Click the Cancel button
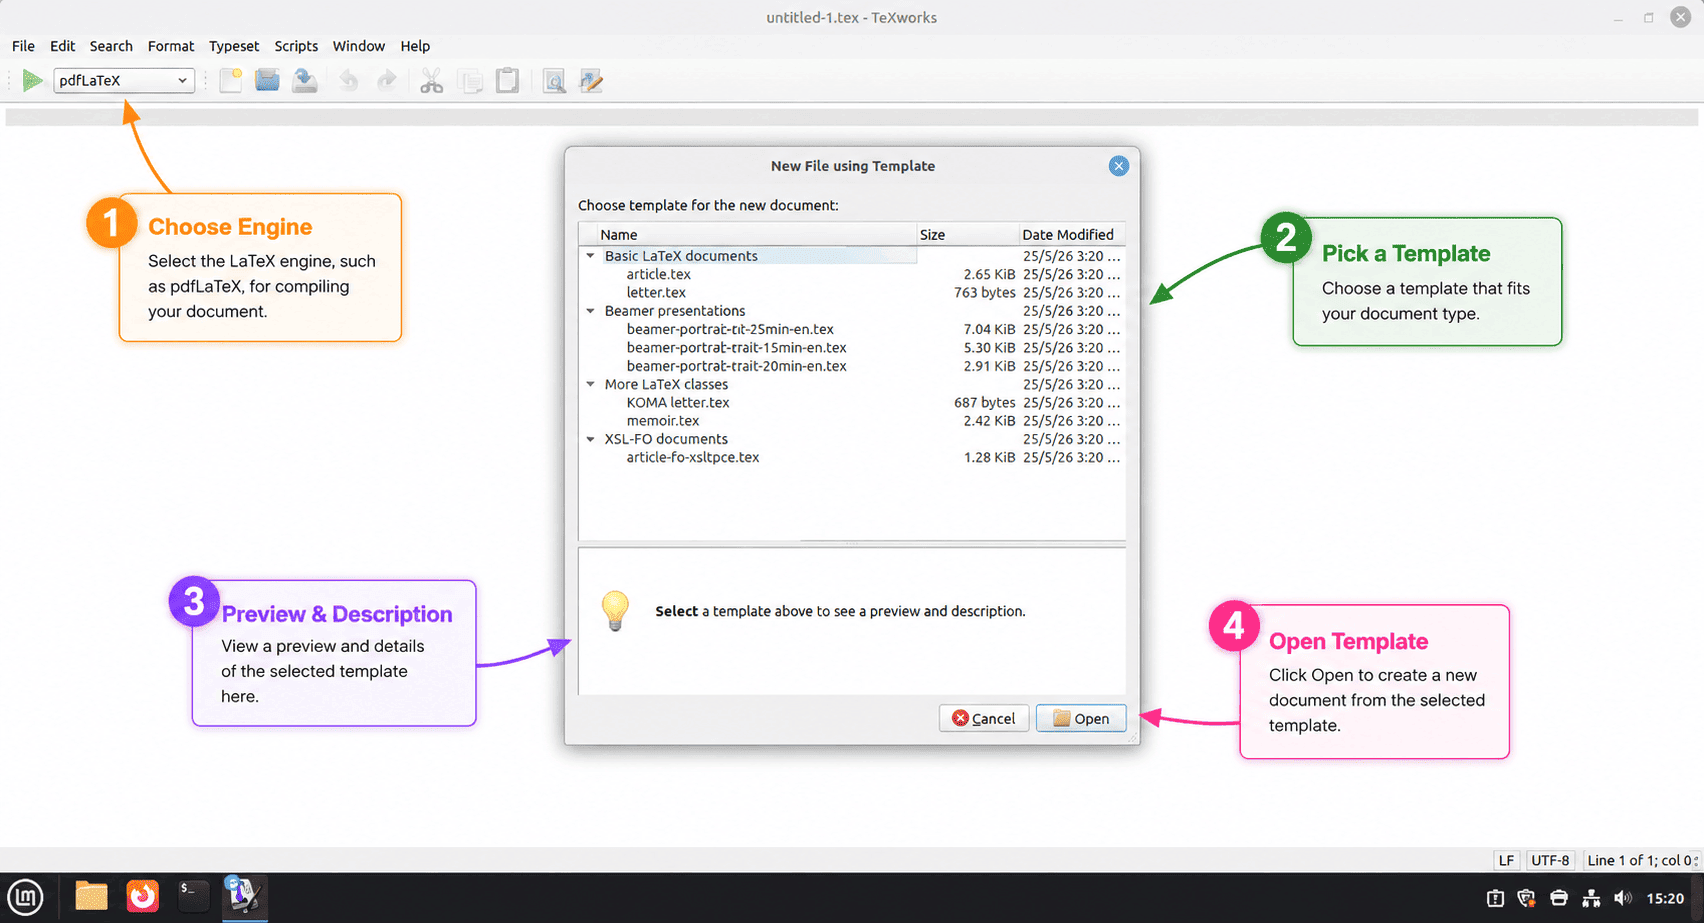The width and height of the screenshot is (1704, 923). [984, 718]
